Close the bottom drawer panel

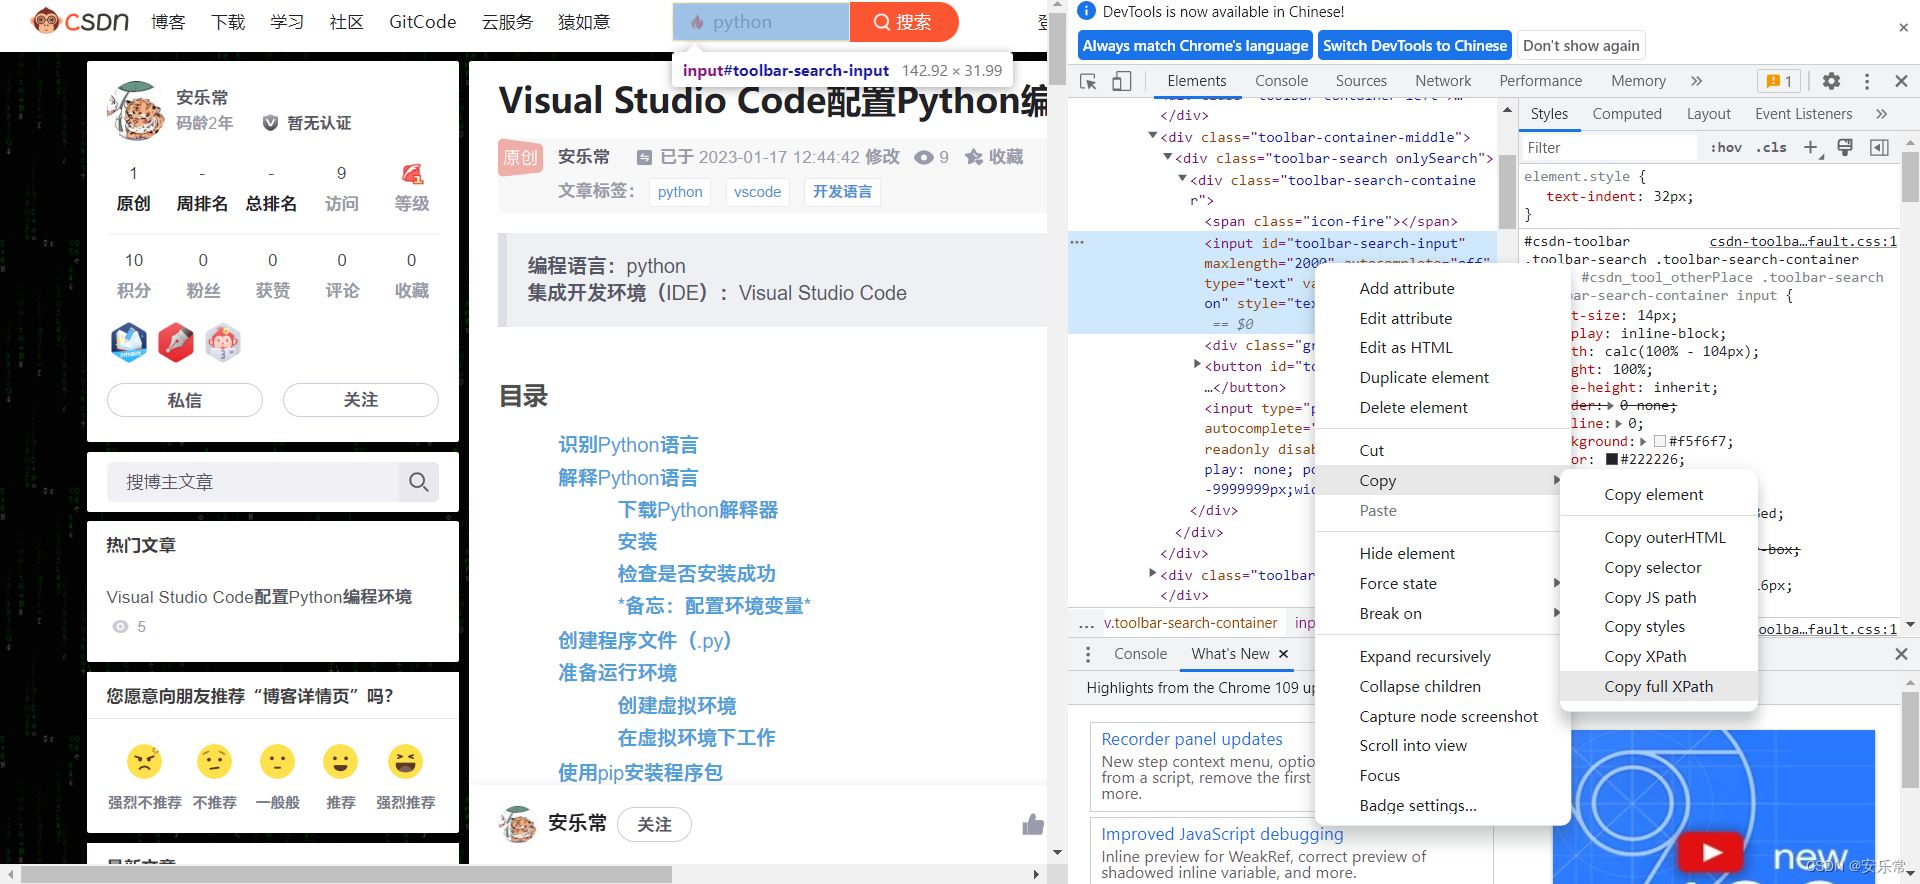click(x=1901, y=654)
